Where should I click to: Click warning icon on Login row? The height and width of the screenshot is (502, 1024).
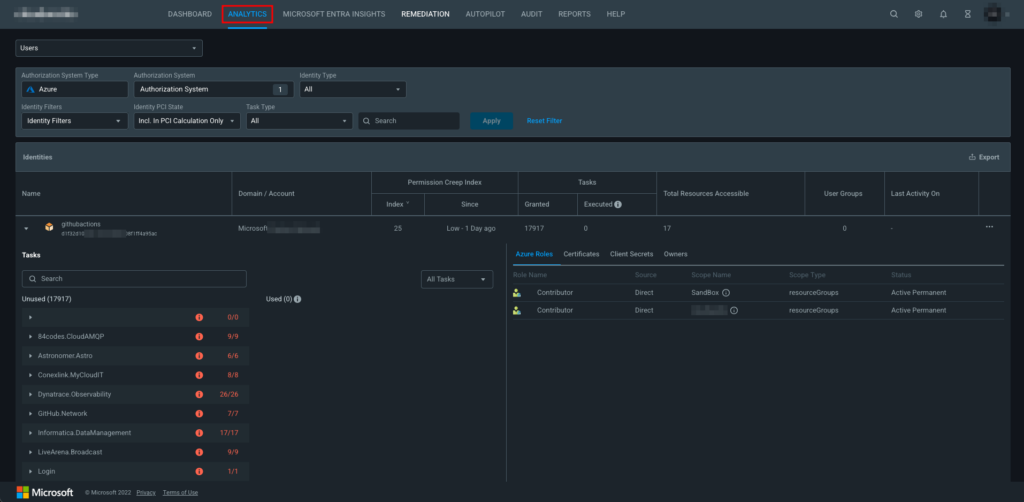pyautogui.click(x=199, y=471)
